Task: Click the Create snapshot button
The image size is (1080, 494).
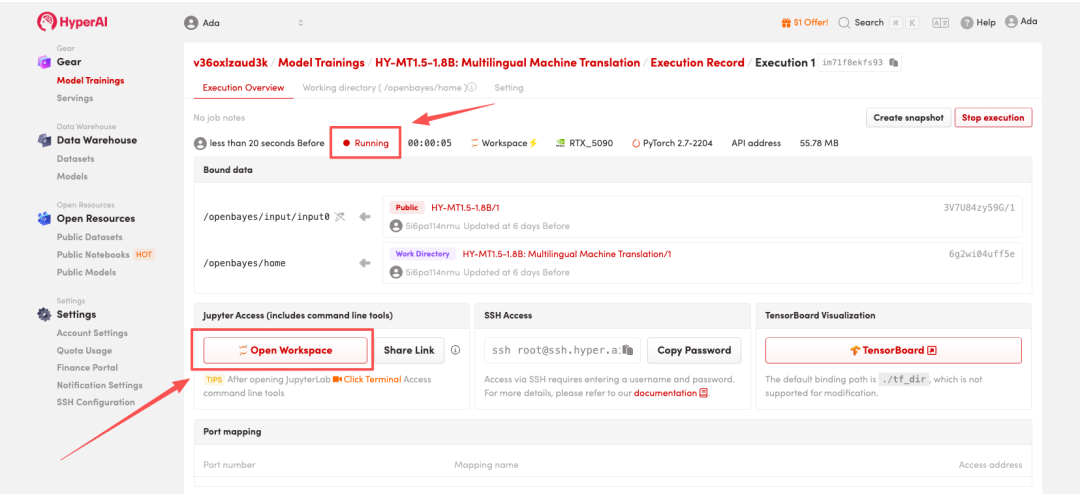Action: (x=908, y=118)
